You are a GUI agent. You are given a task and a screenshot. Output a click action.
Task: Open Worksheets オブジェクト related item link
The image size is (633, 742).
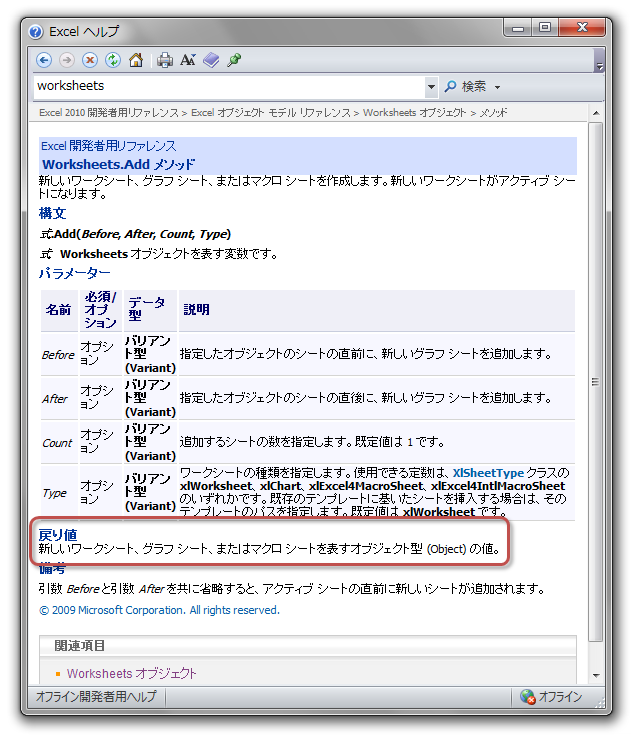[x=131, y=673]
